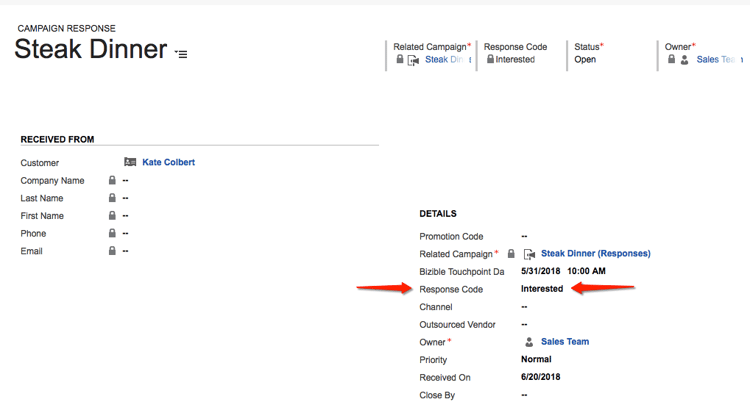Select touchpoint time 10:00 AM
Viewport: 750px width, 413px height.
[586, 271]
